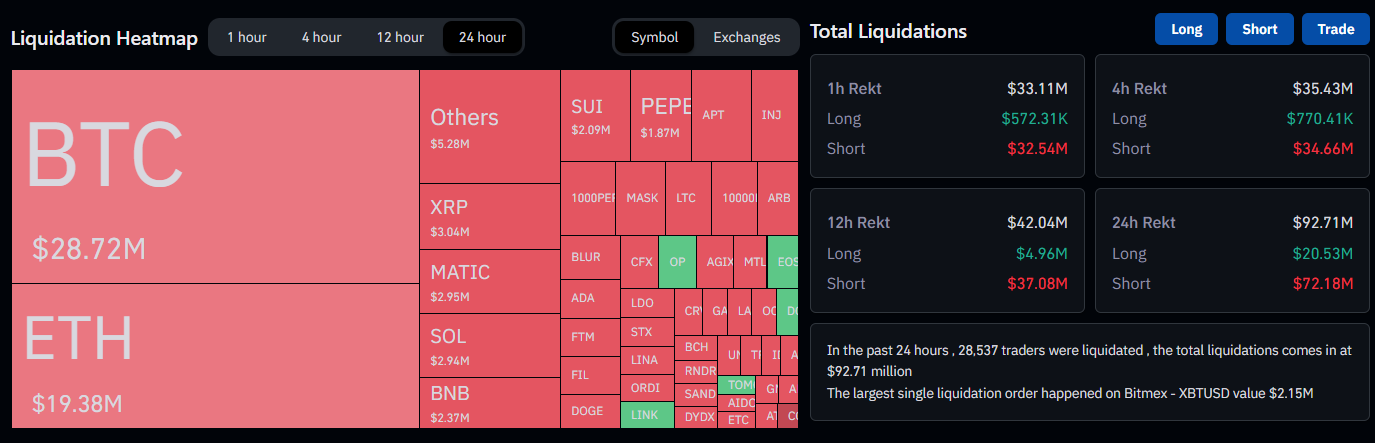The width and height of the screenshot is (1375, 443).
Task: Click the green OP tile
Action: (677, 262)
